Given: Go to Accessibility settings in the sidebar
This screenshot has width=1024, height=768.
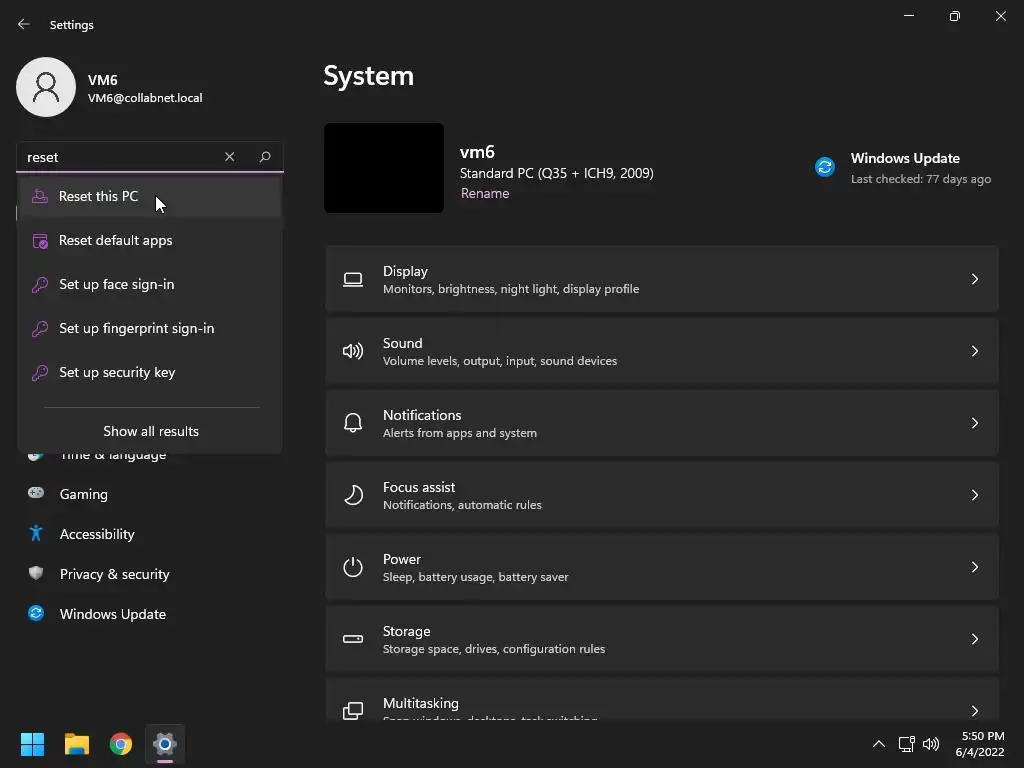Looking at the screenshot, I should pos(97,534).
